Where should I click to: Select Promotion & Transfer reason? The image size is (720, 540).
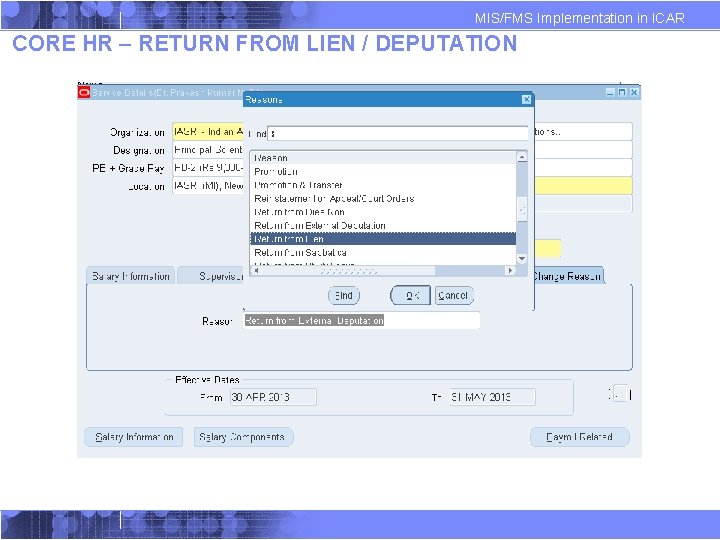pyautogui.click(x=383, y=185)
